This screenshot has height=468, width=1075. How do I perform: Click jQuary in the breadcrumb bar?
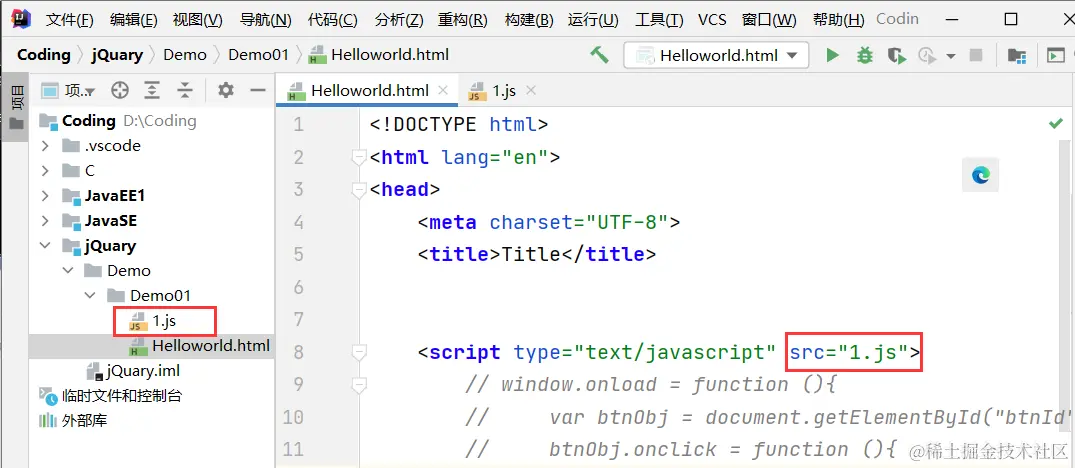coord(117,55)
